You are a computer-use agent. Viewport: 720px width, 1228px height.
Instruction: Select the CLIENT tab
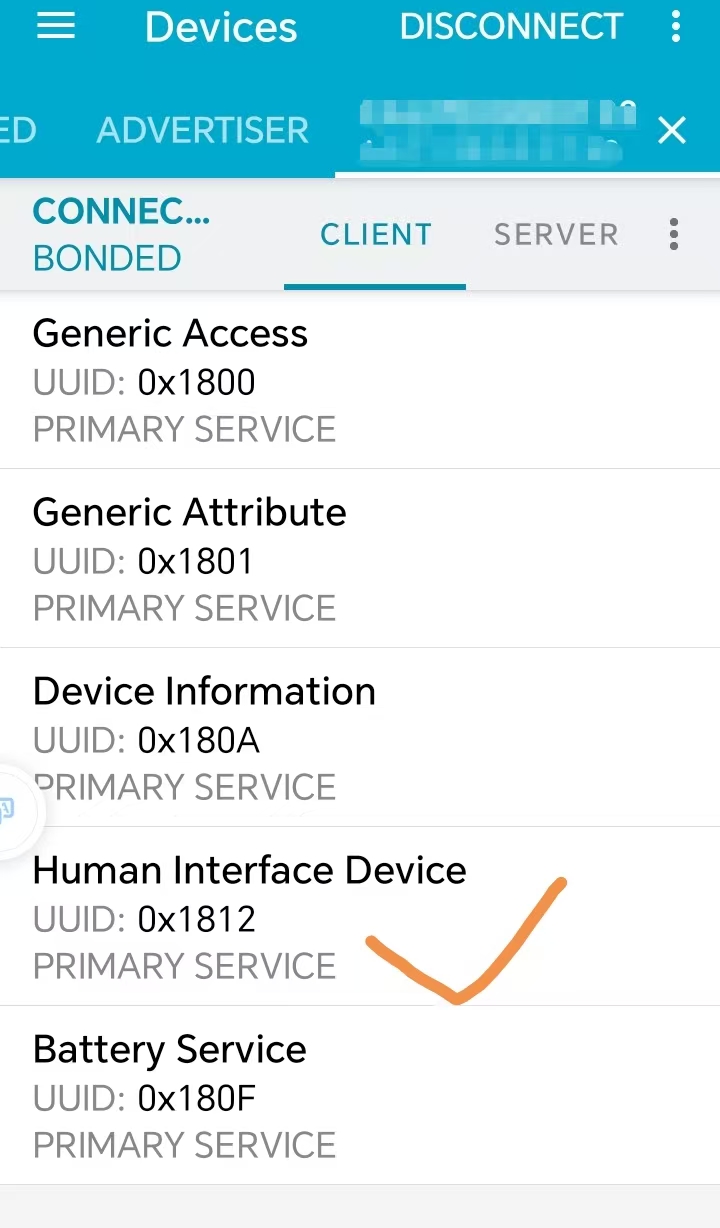[376, 234]
